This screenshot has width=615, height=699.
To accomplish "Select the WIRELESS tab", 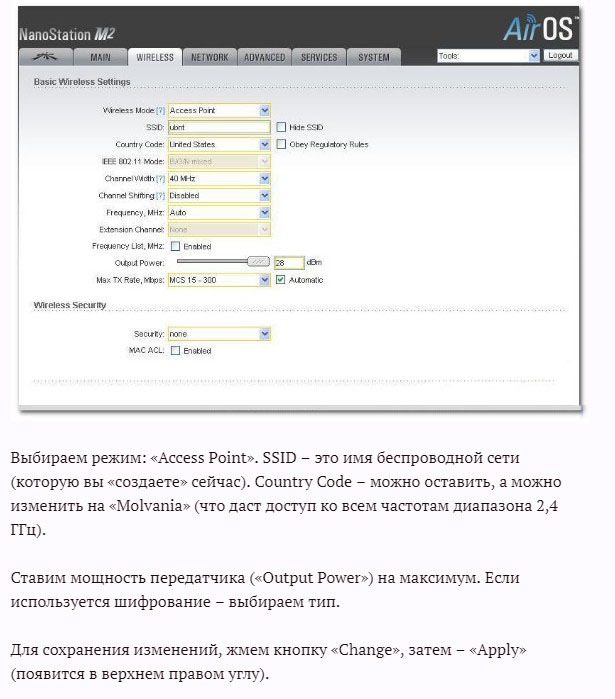I will (x=155, y=57).
